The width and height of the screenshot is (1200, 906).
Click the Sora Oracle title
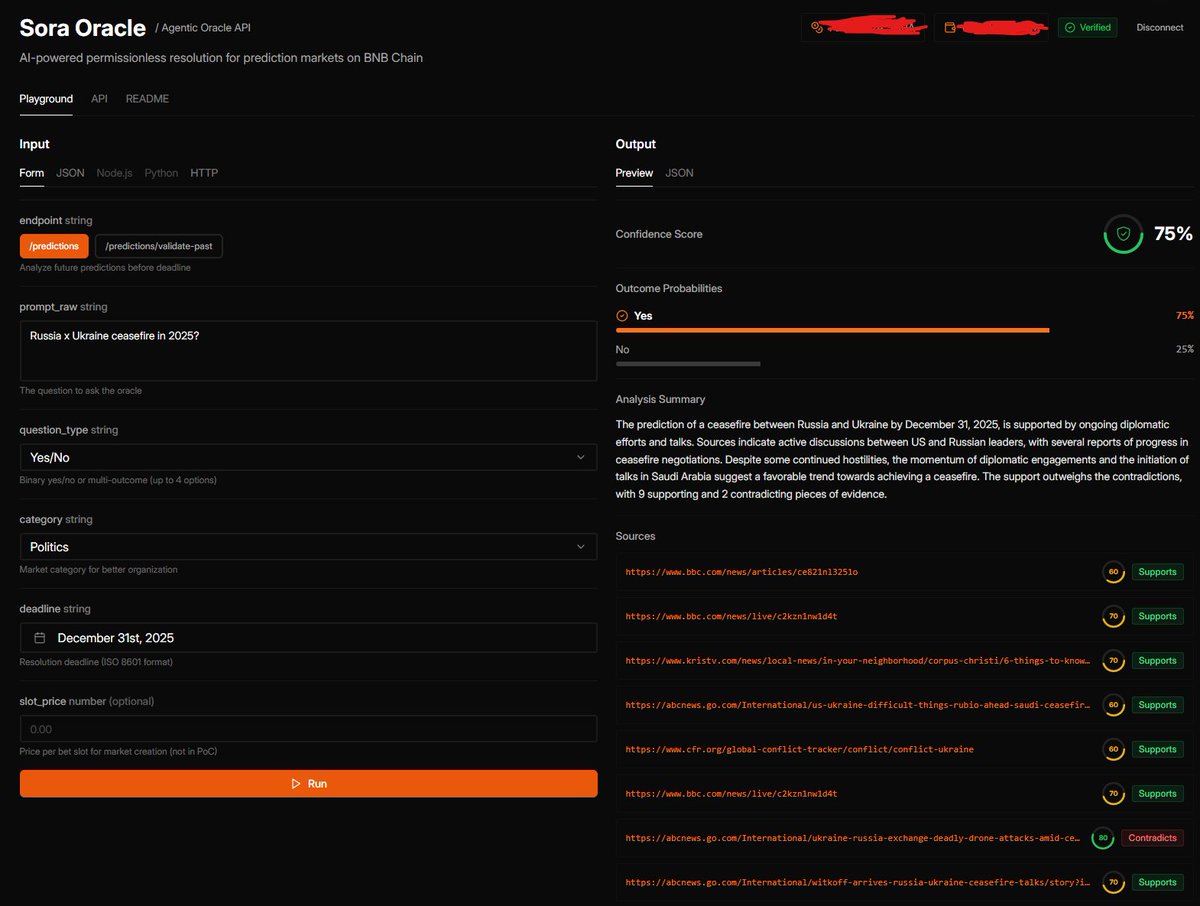point(83,28)
